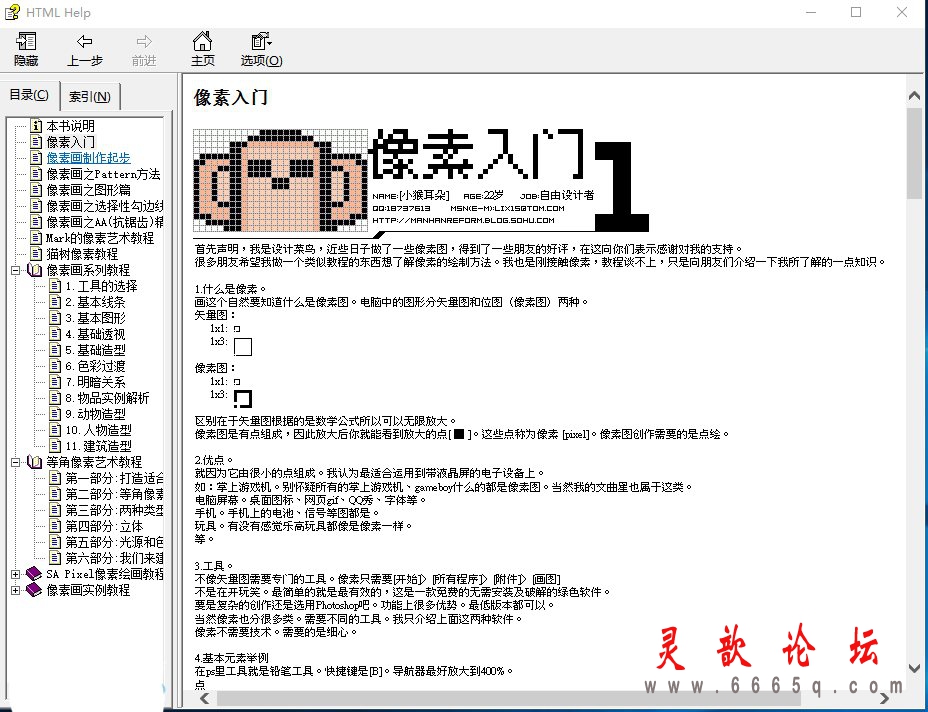
Task: Click page icon beside 猫树像素教程
Action: click(x=37, y=253)
